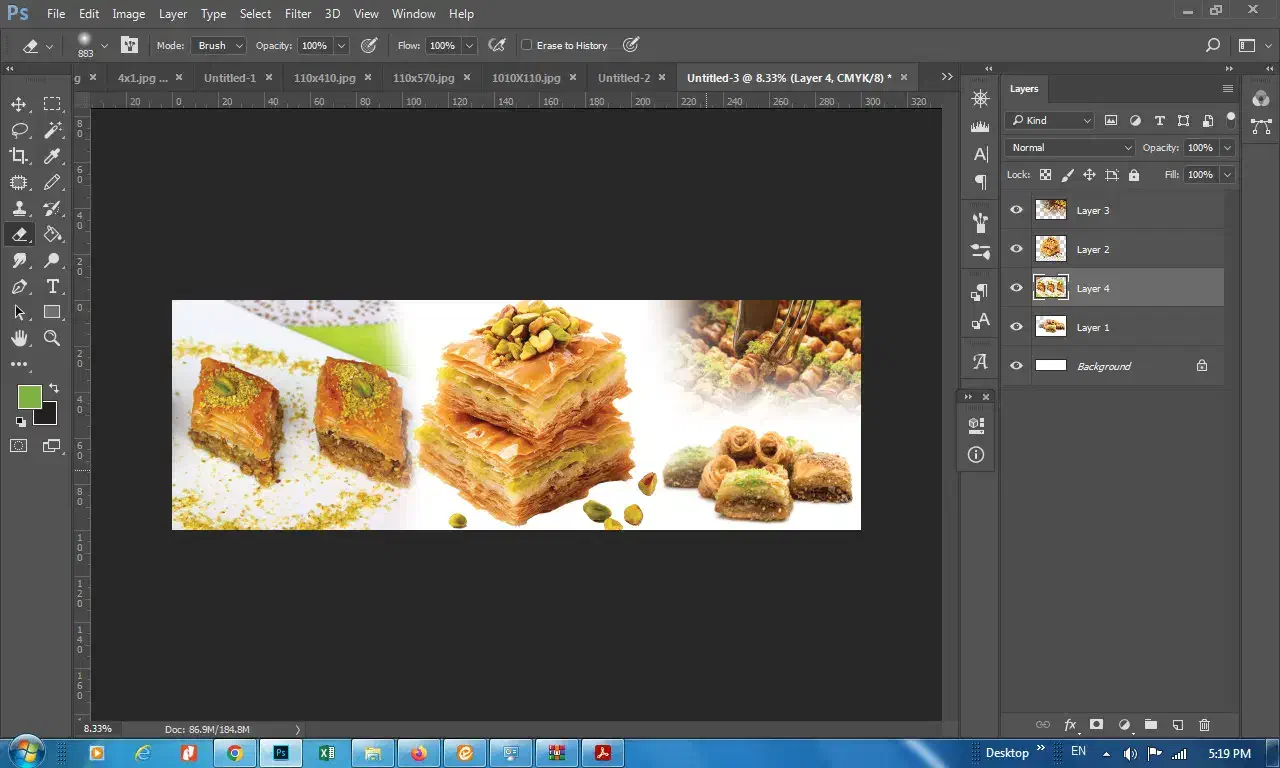The image size is (1280, 768).
Task: Choose the Magic Wand tool
Action: (53, 130)
